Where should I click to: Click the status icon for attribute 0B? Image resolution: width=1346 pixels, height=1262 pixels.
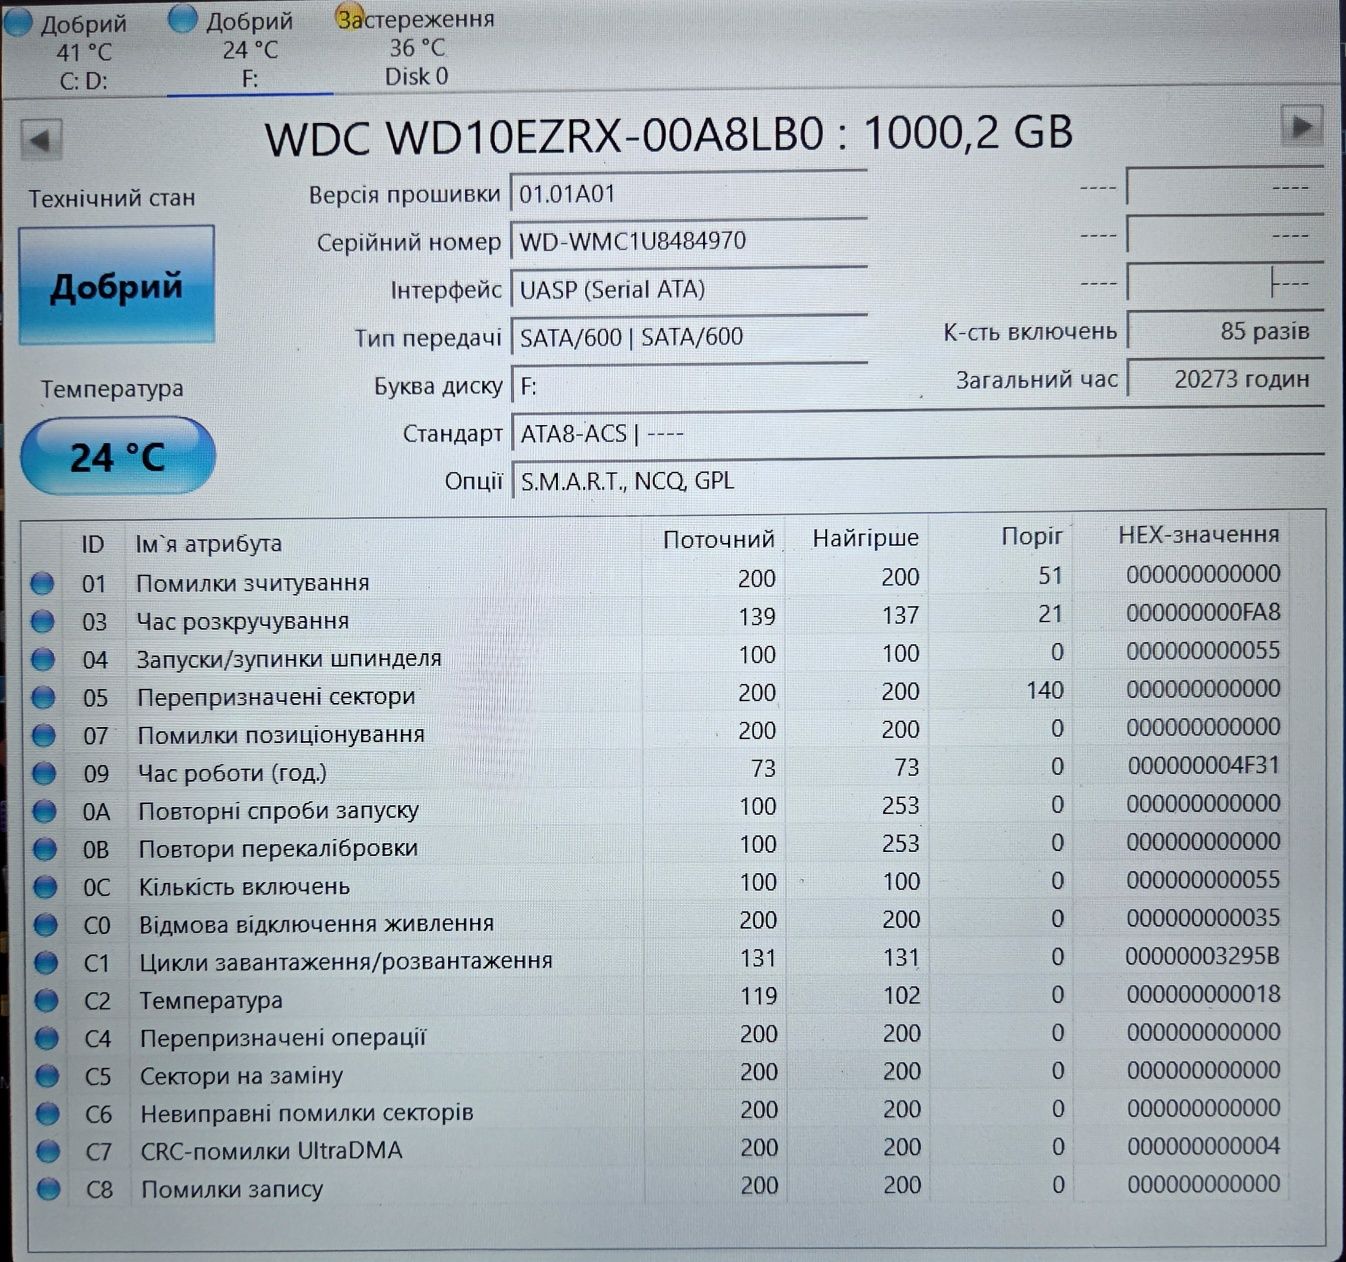coord(45,849)
